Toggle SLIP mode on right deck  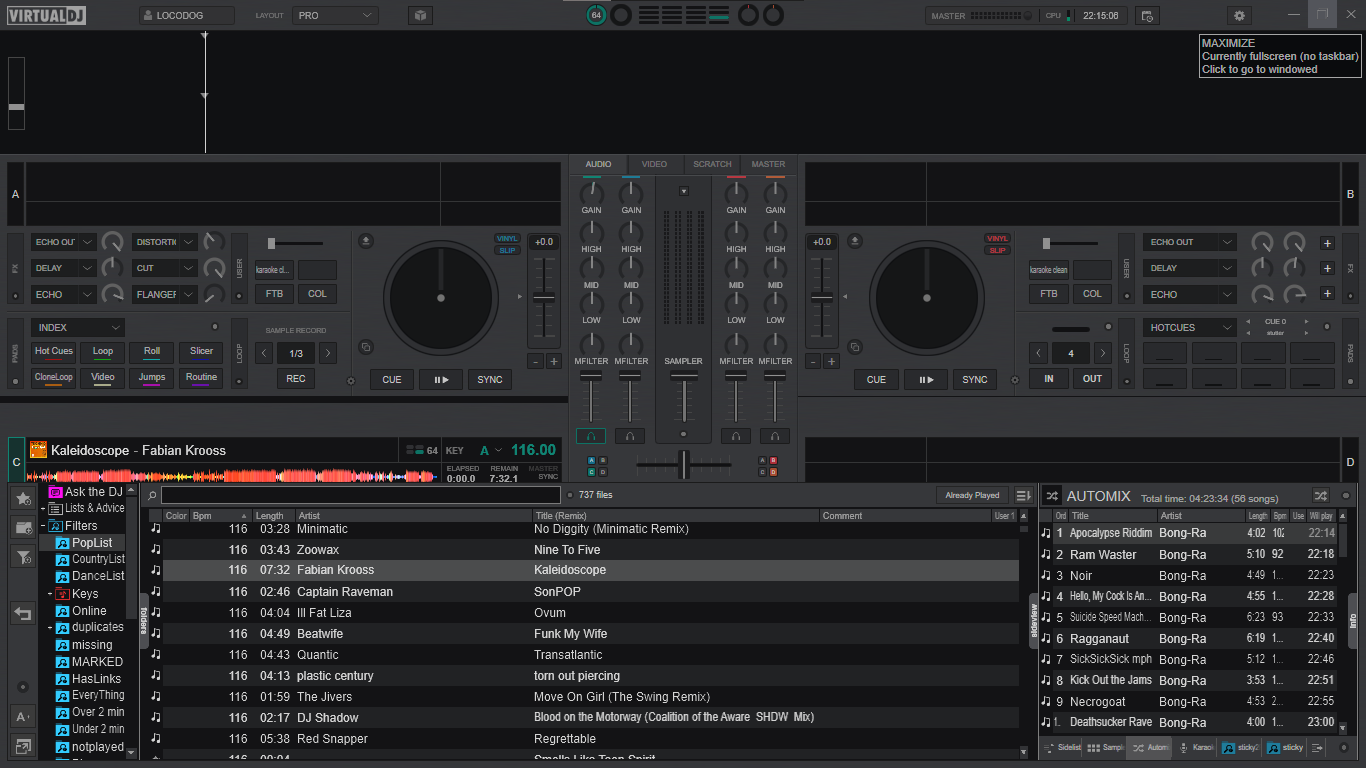click(997, 250)
